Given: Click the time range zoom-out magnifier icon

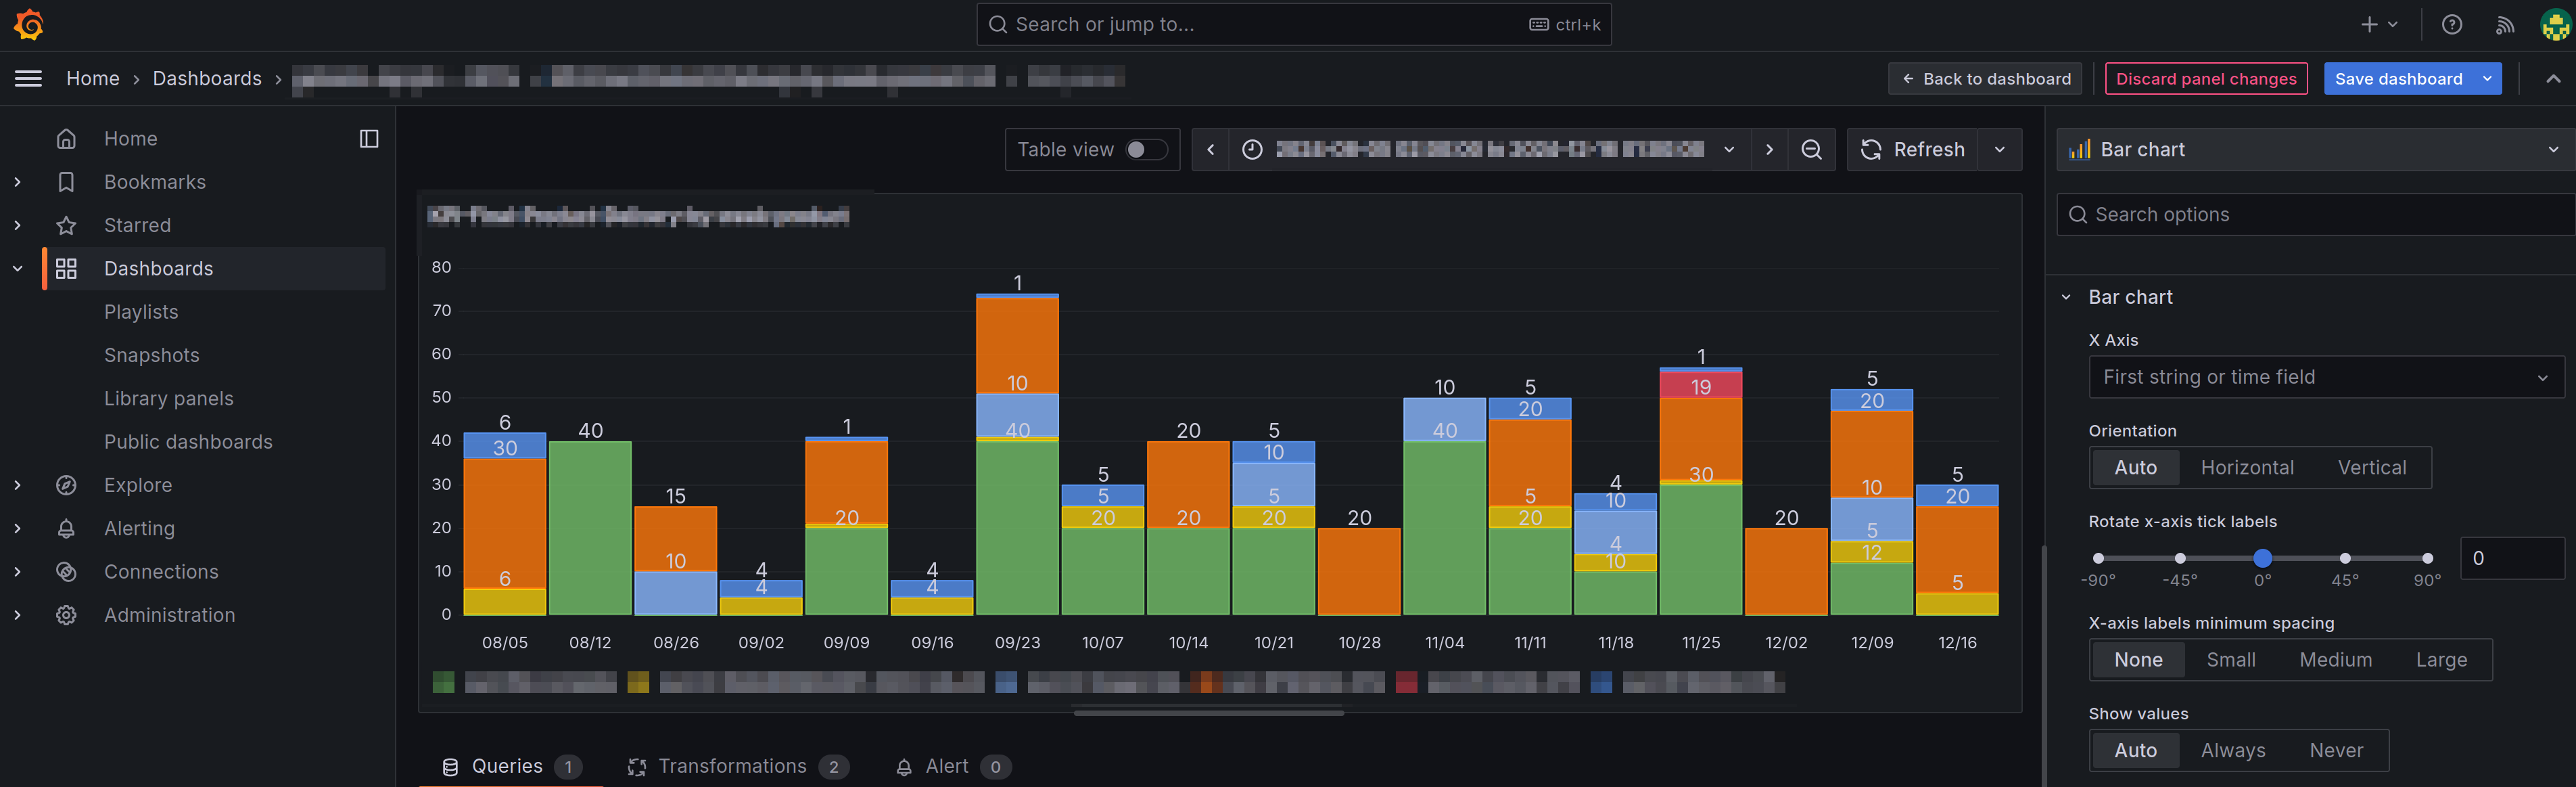Looking at the screenshot, I should (x=1812, y=149).
